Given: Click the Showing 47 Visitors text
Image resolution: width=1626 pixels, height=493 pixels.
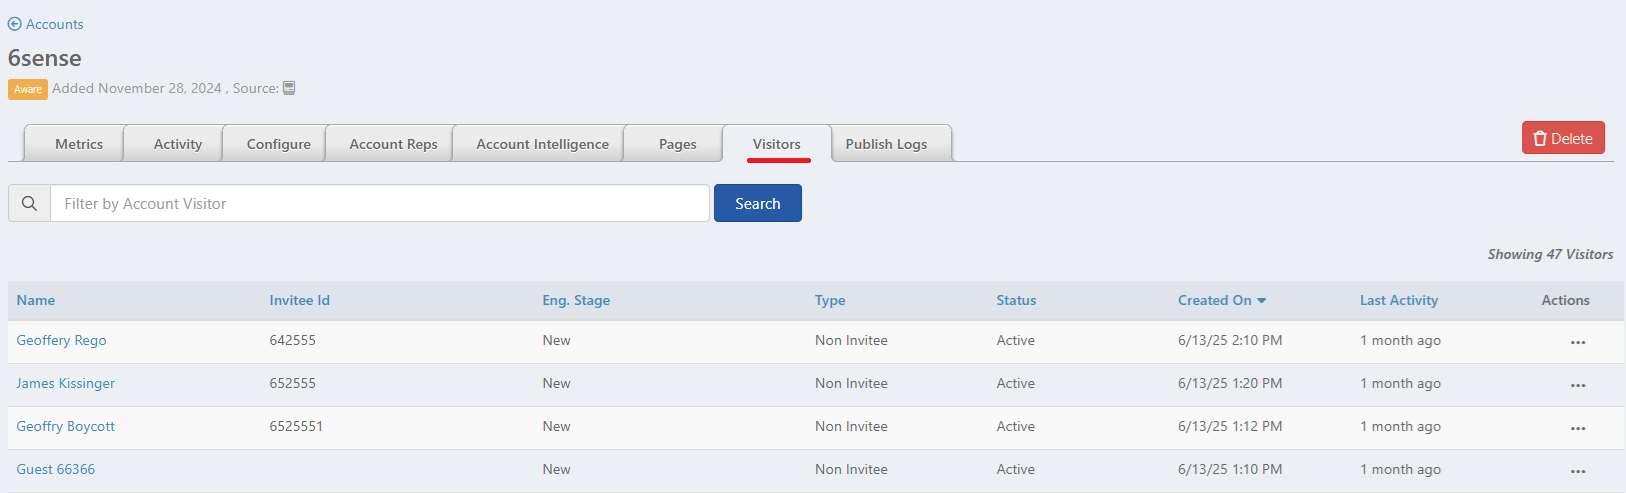Looking at the screenshot, I should tap(1550, 254).
